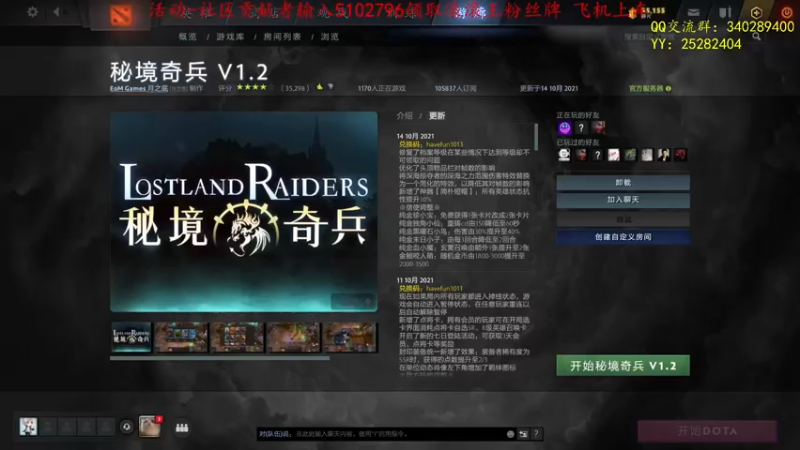Click the 官方服务器 official server label
800x450 pixels.
coord(646,88)
